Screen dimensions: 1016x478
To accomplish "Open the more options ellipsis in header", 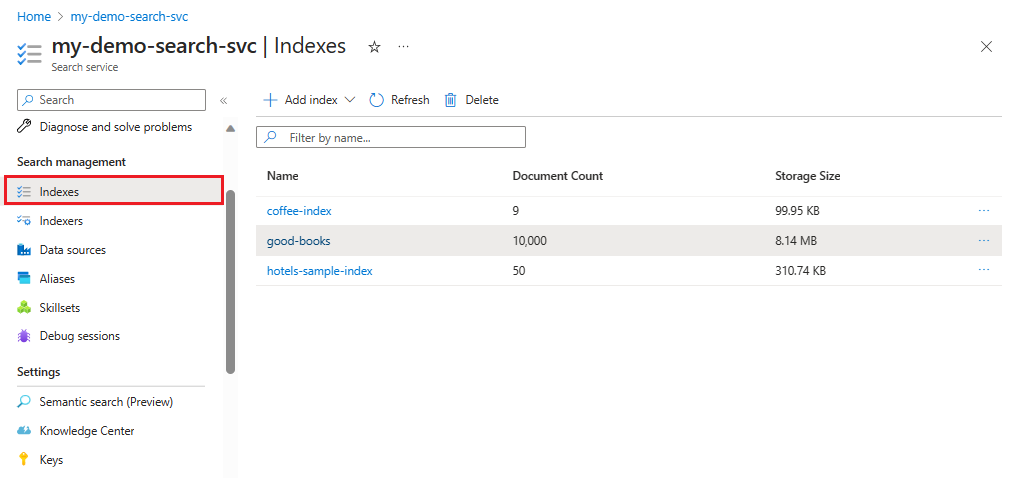I will (x=403, y=46).
